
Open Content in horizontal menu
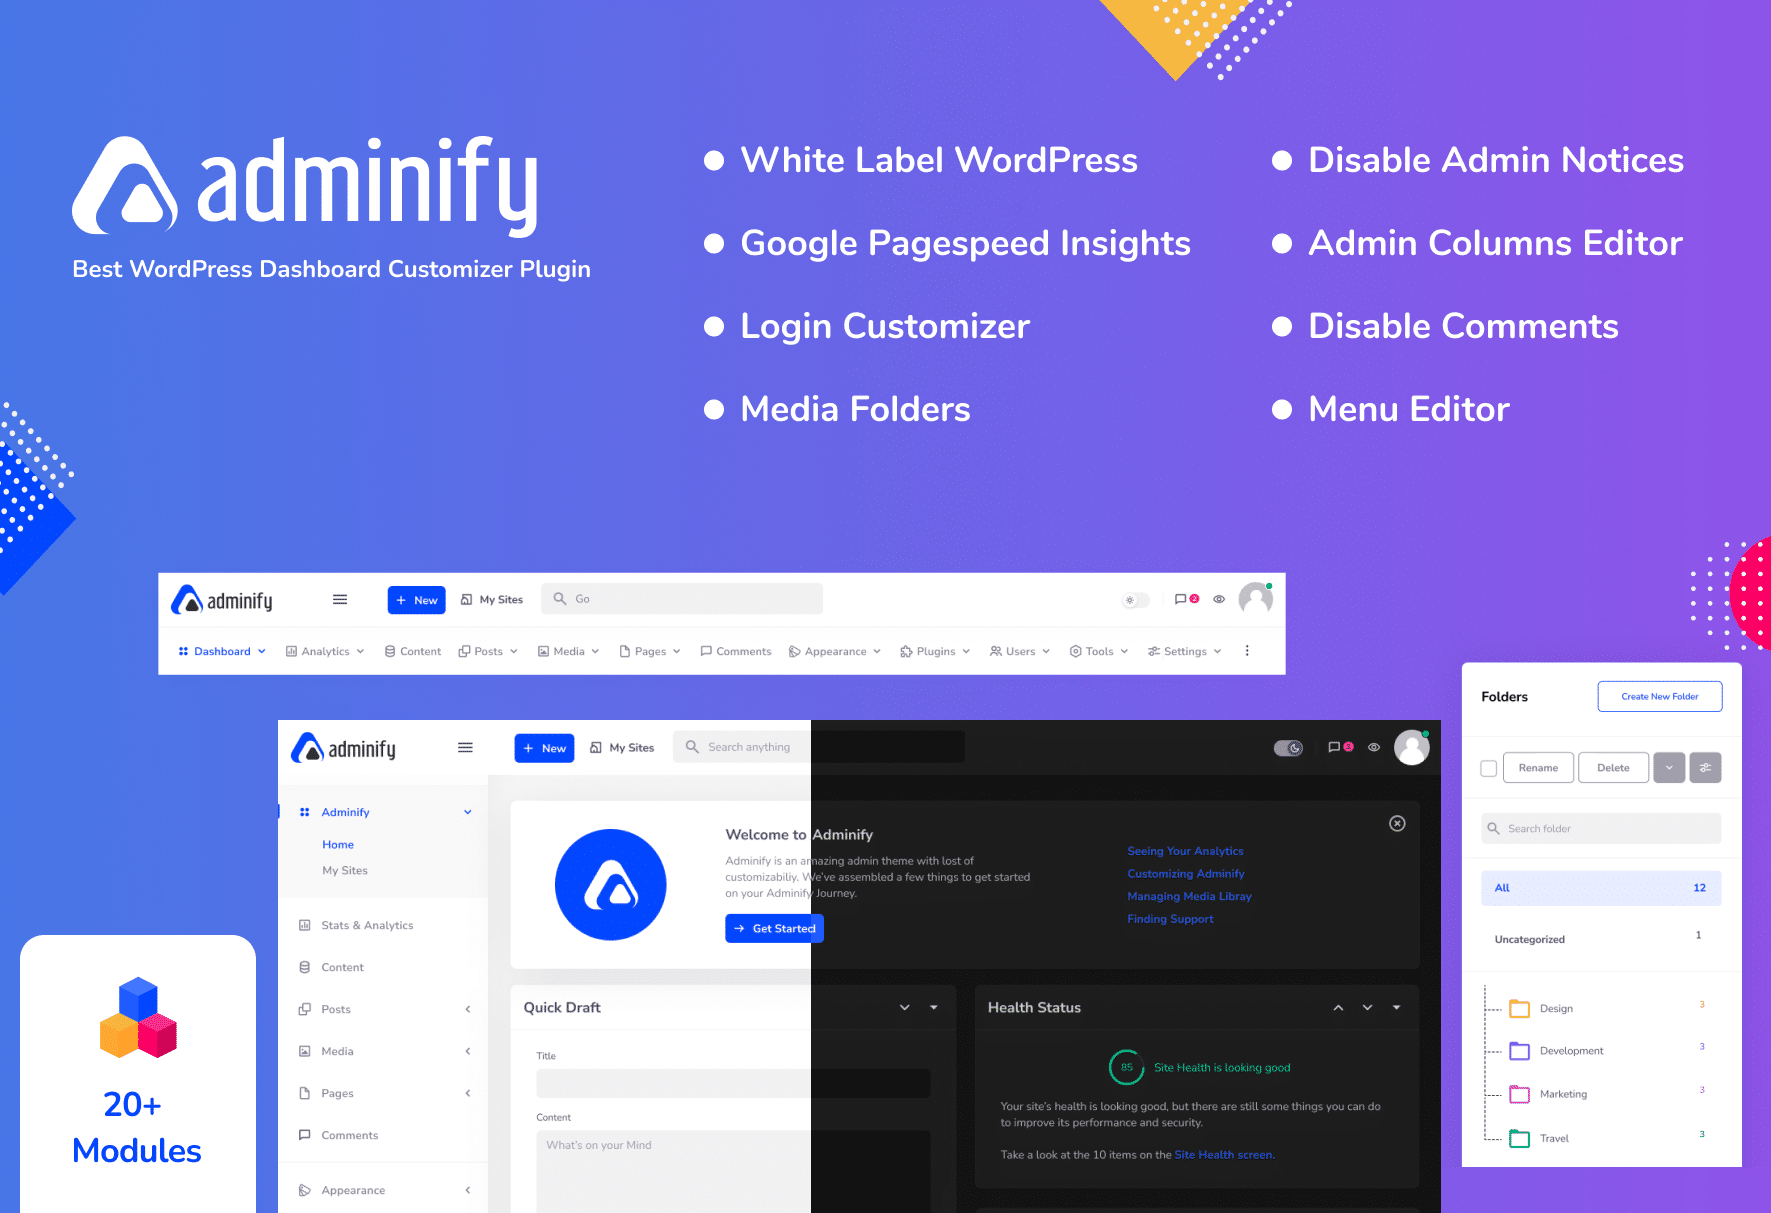point(412,651)
